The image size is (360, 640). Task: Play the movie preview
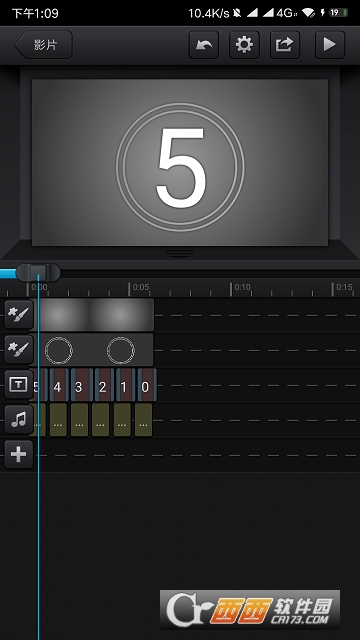[330, 44]
